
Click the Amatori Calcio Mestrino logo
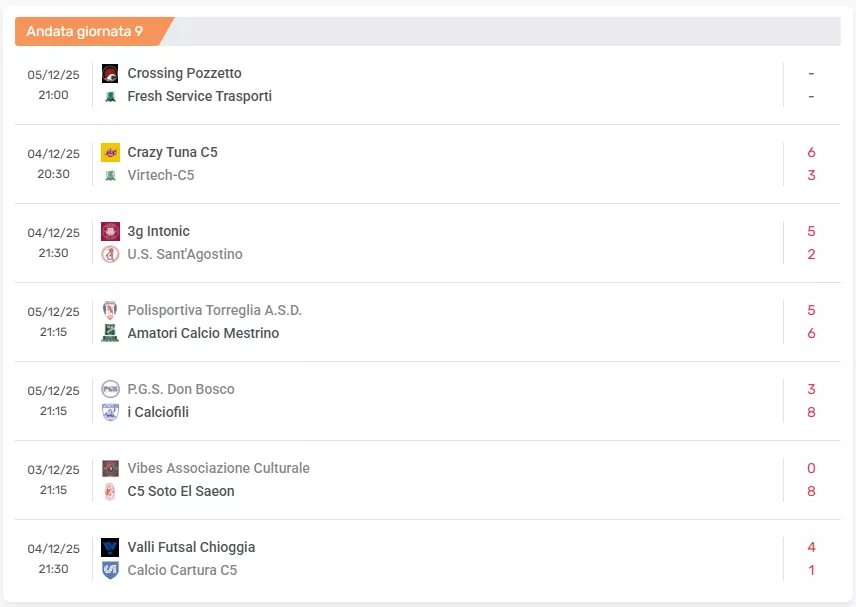pos(110,333)
